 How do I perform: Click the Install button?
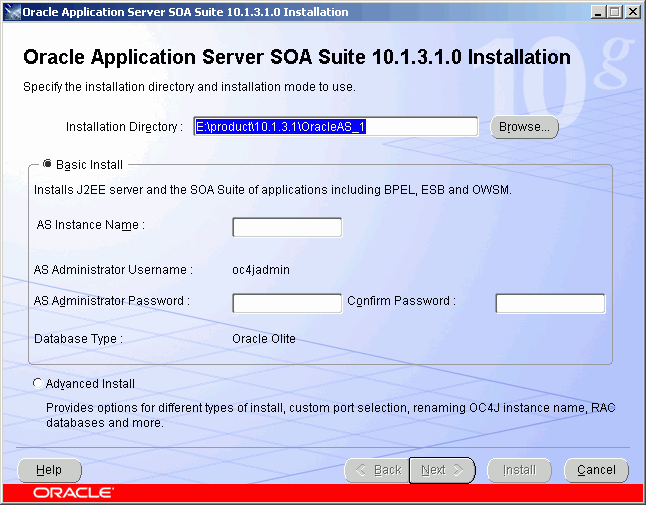pyautogui.click(x=519, y=470)
